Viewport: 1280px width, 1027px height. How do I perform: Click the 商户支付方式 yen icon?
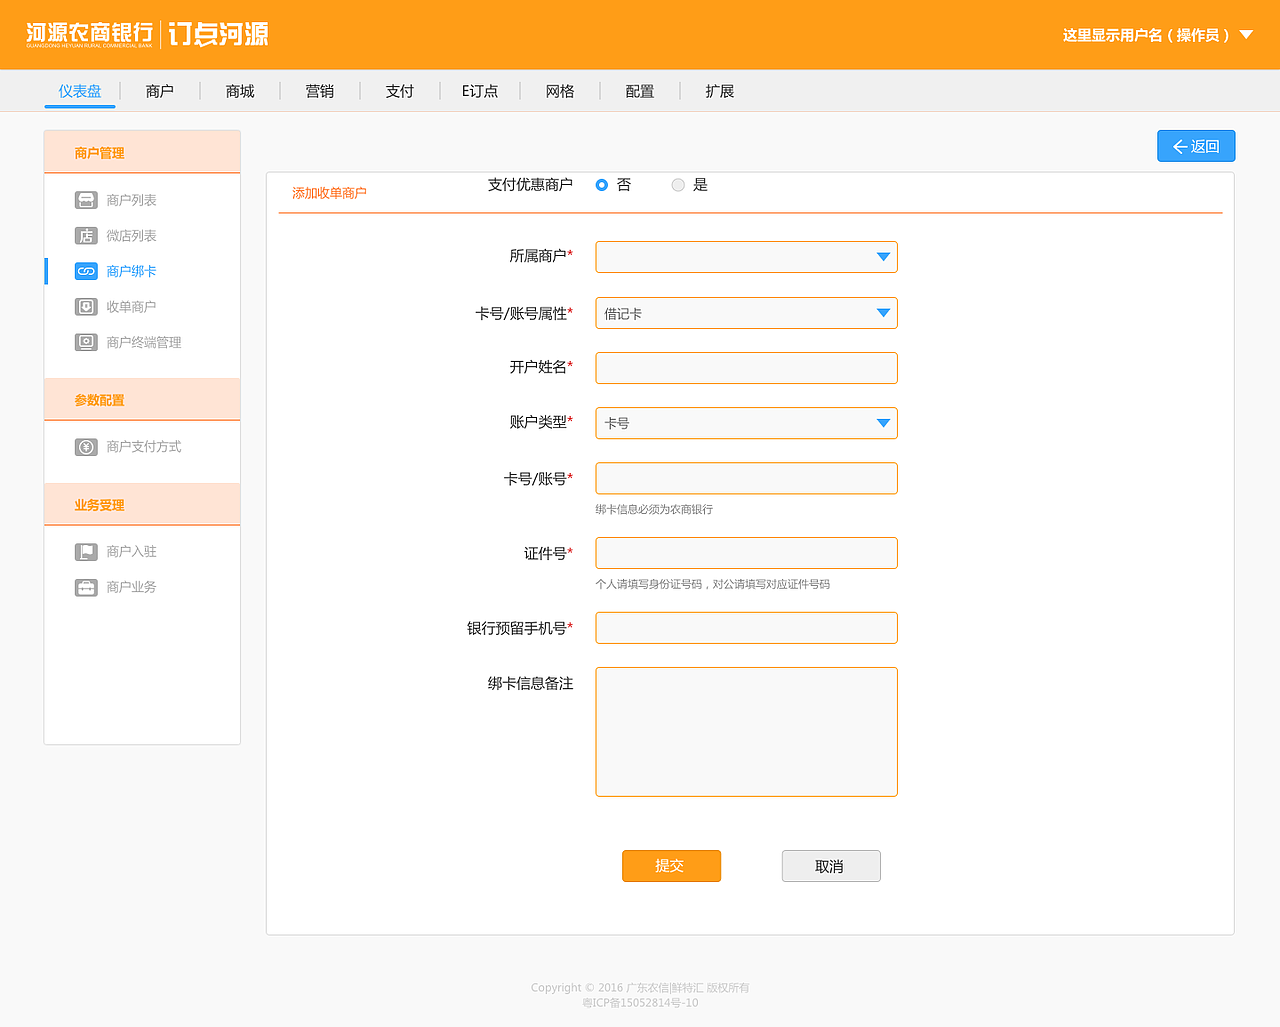coord(86,447)
